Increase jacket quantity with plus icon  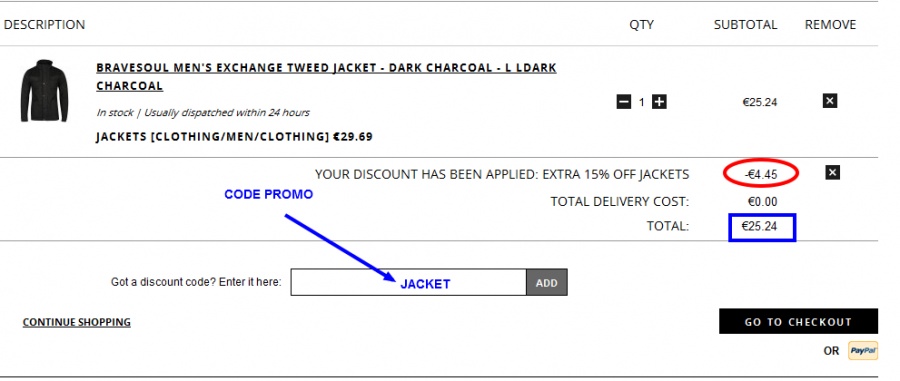660,102
